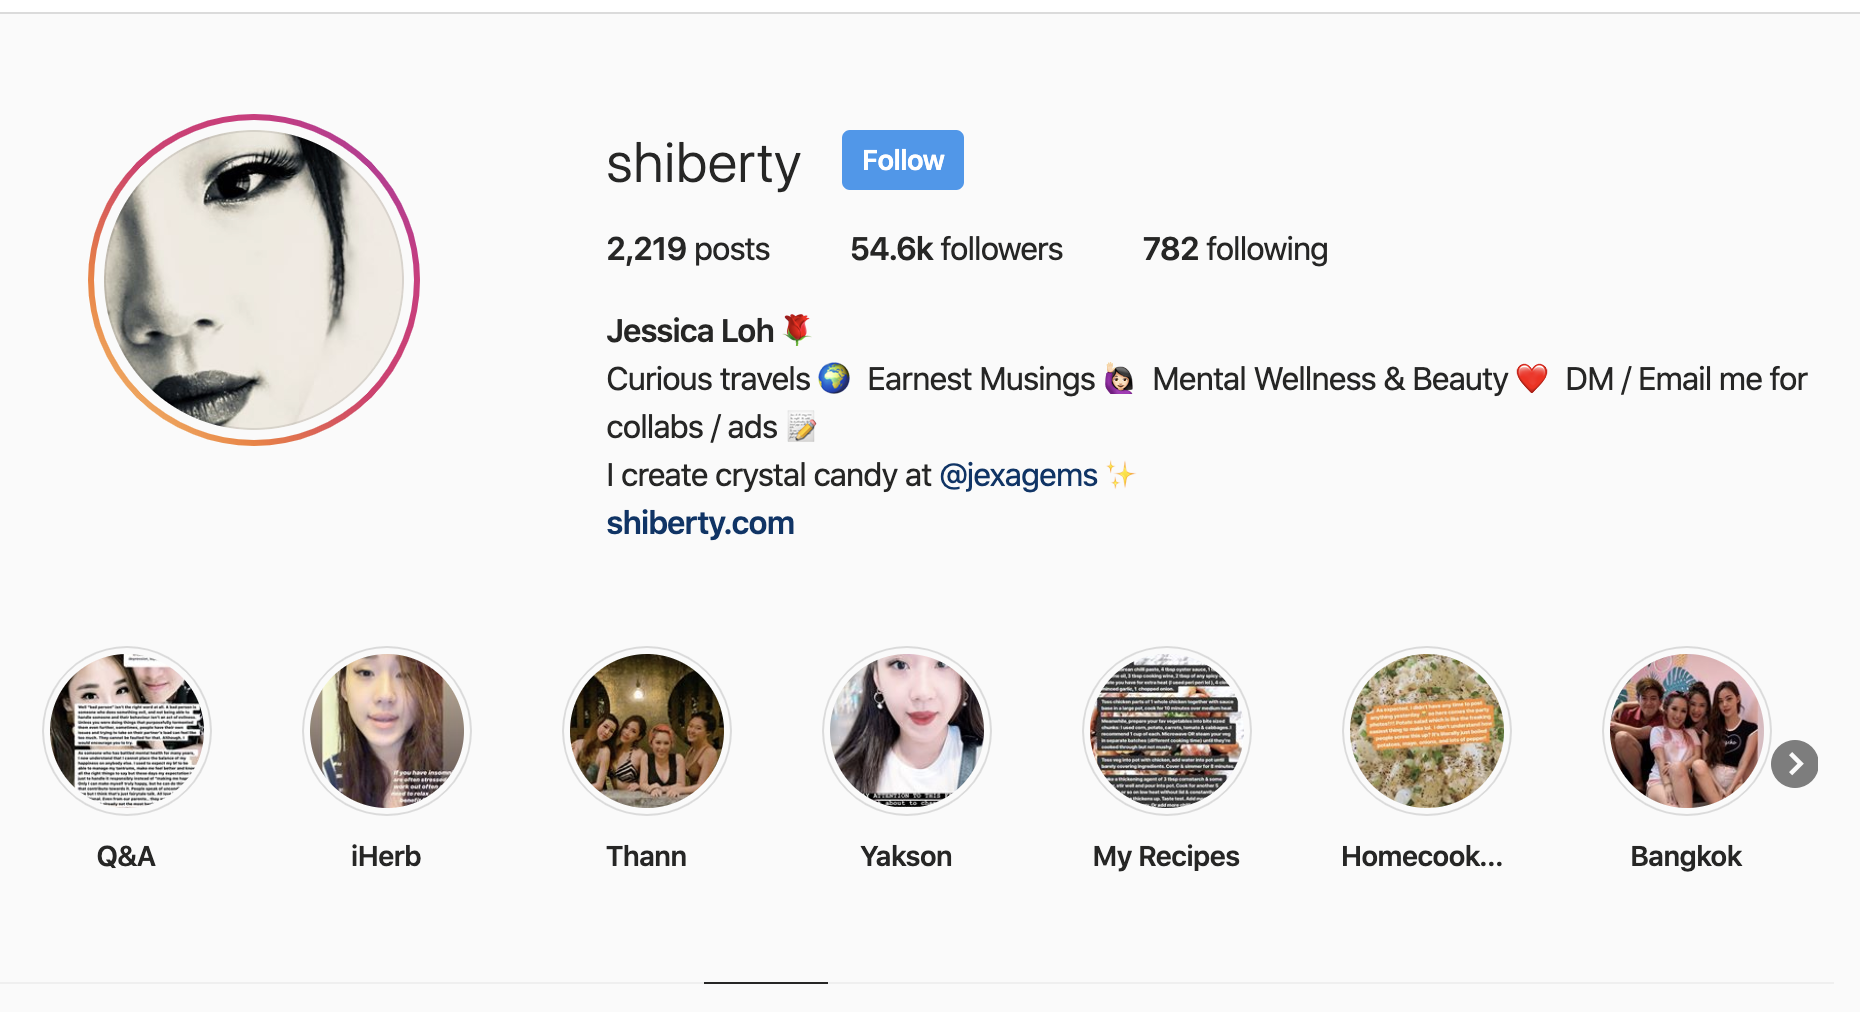View the My Recipes highlight
Image resolution: width=1860 pixels, height=1012 pixels.
(1167, 731)
